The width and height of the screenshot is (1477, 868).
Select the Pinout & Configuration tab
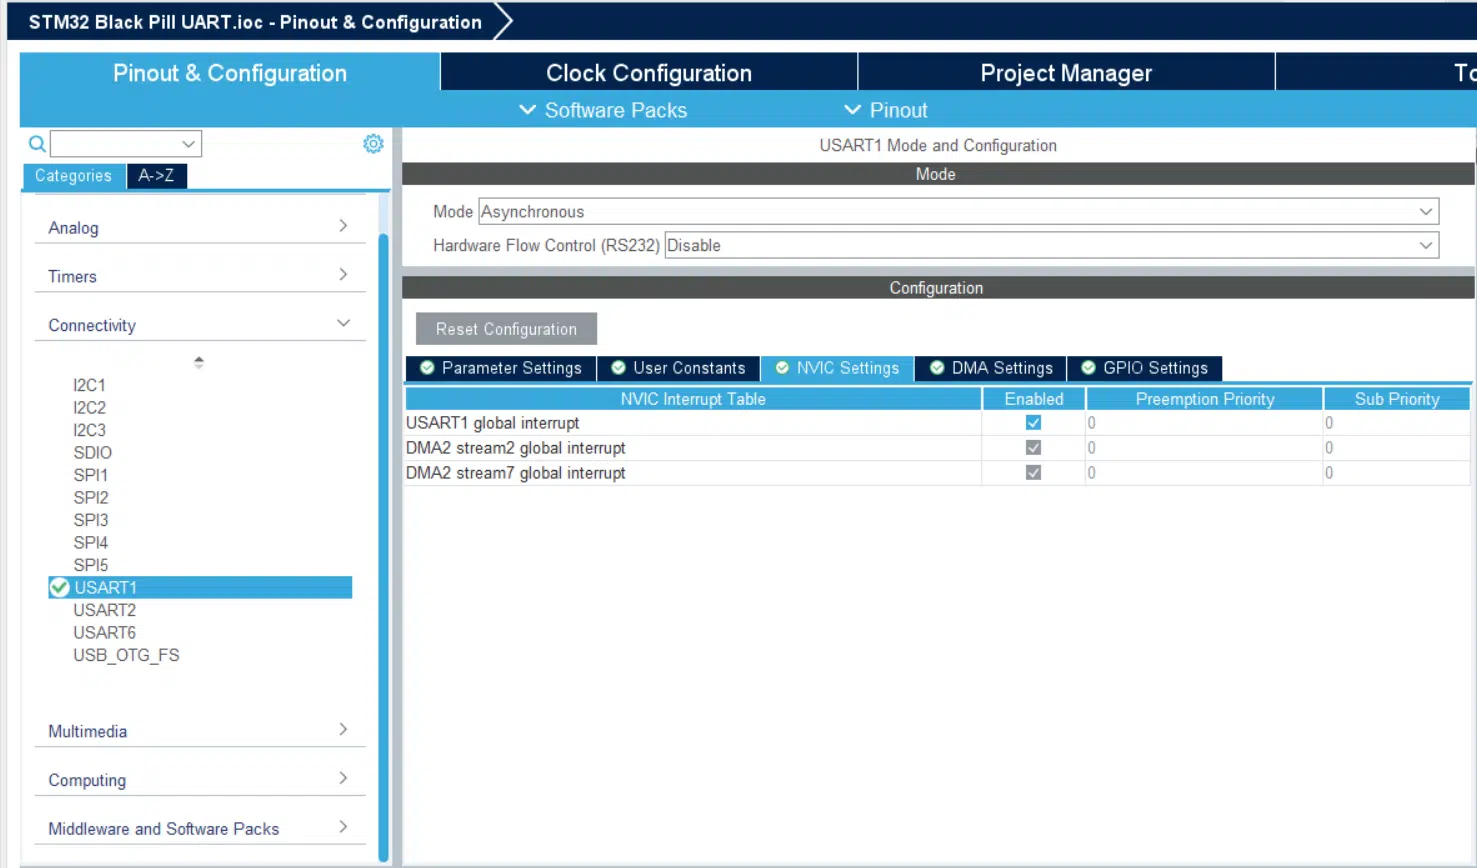click(230, 73)
